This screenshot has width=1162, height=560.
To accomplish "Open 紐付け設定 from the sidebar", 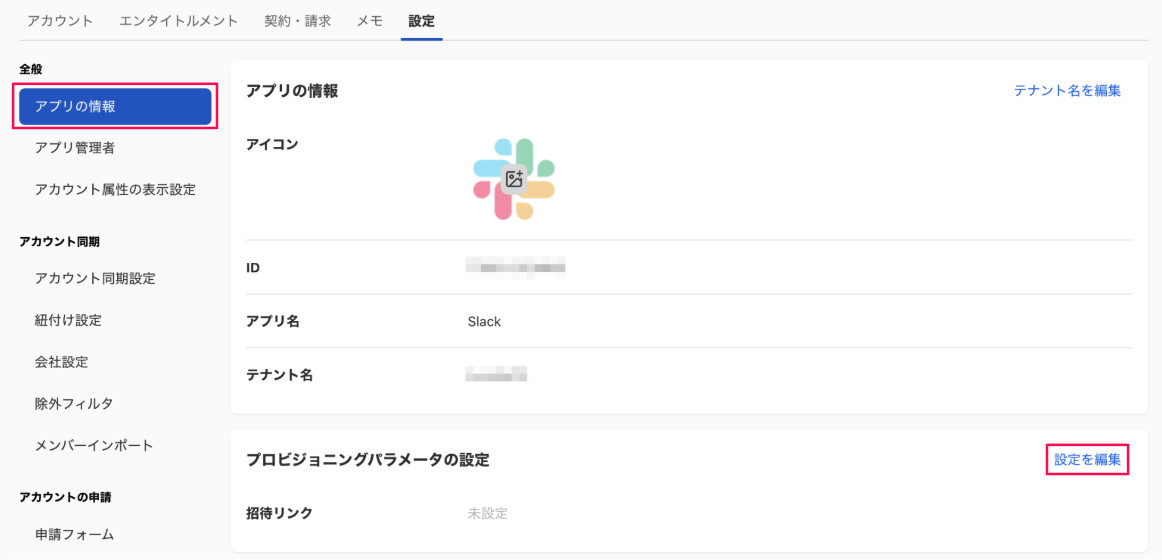I will 68,320.
